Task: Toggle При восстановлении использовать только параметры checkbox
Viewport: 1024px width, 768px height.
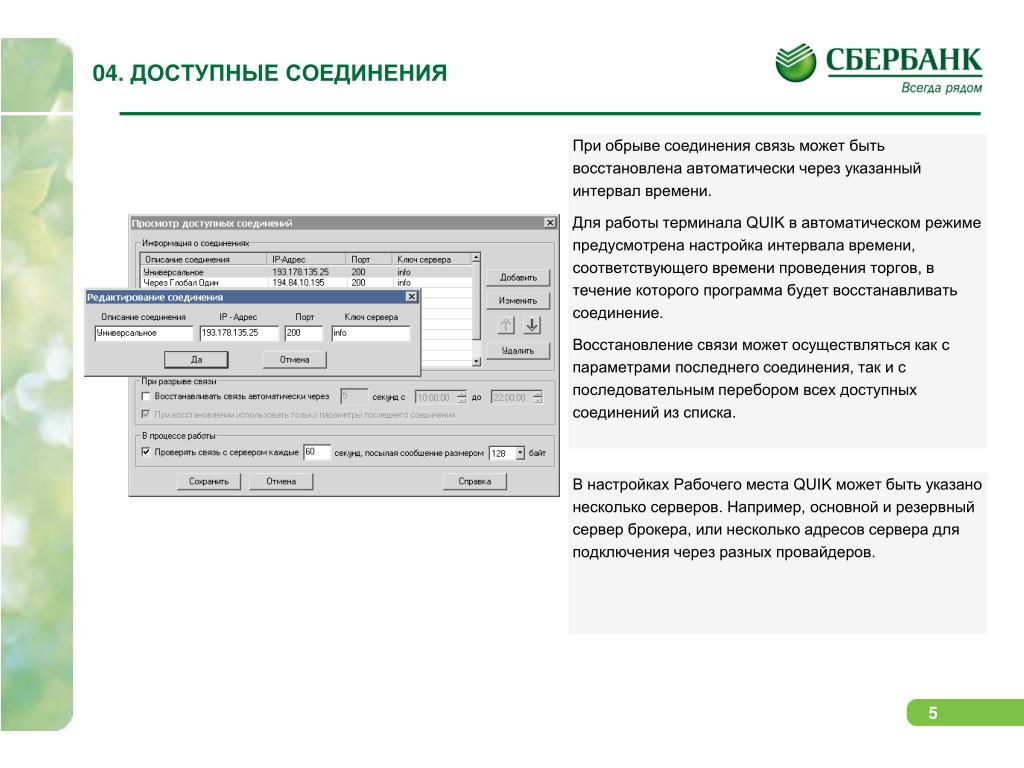Action: [146, 415]
